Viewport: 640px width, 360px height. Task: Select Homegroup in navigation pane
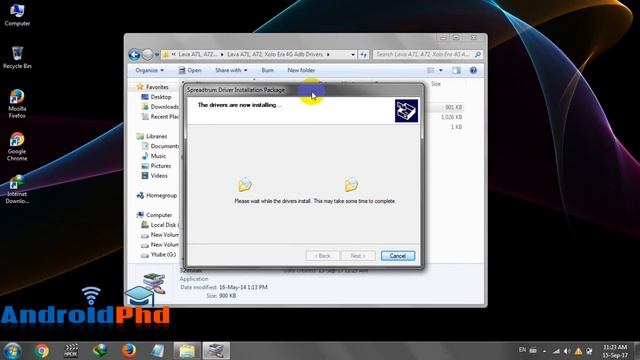coord(161,196)
